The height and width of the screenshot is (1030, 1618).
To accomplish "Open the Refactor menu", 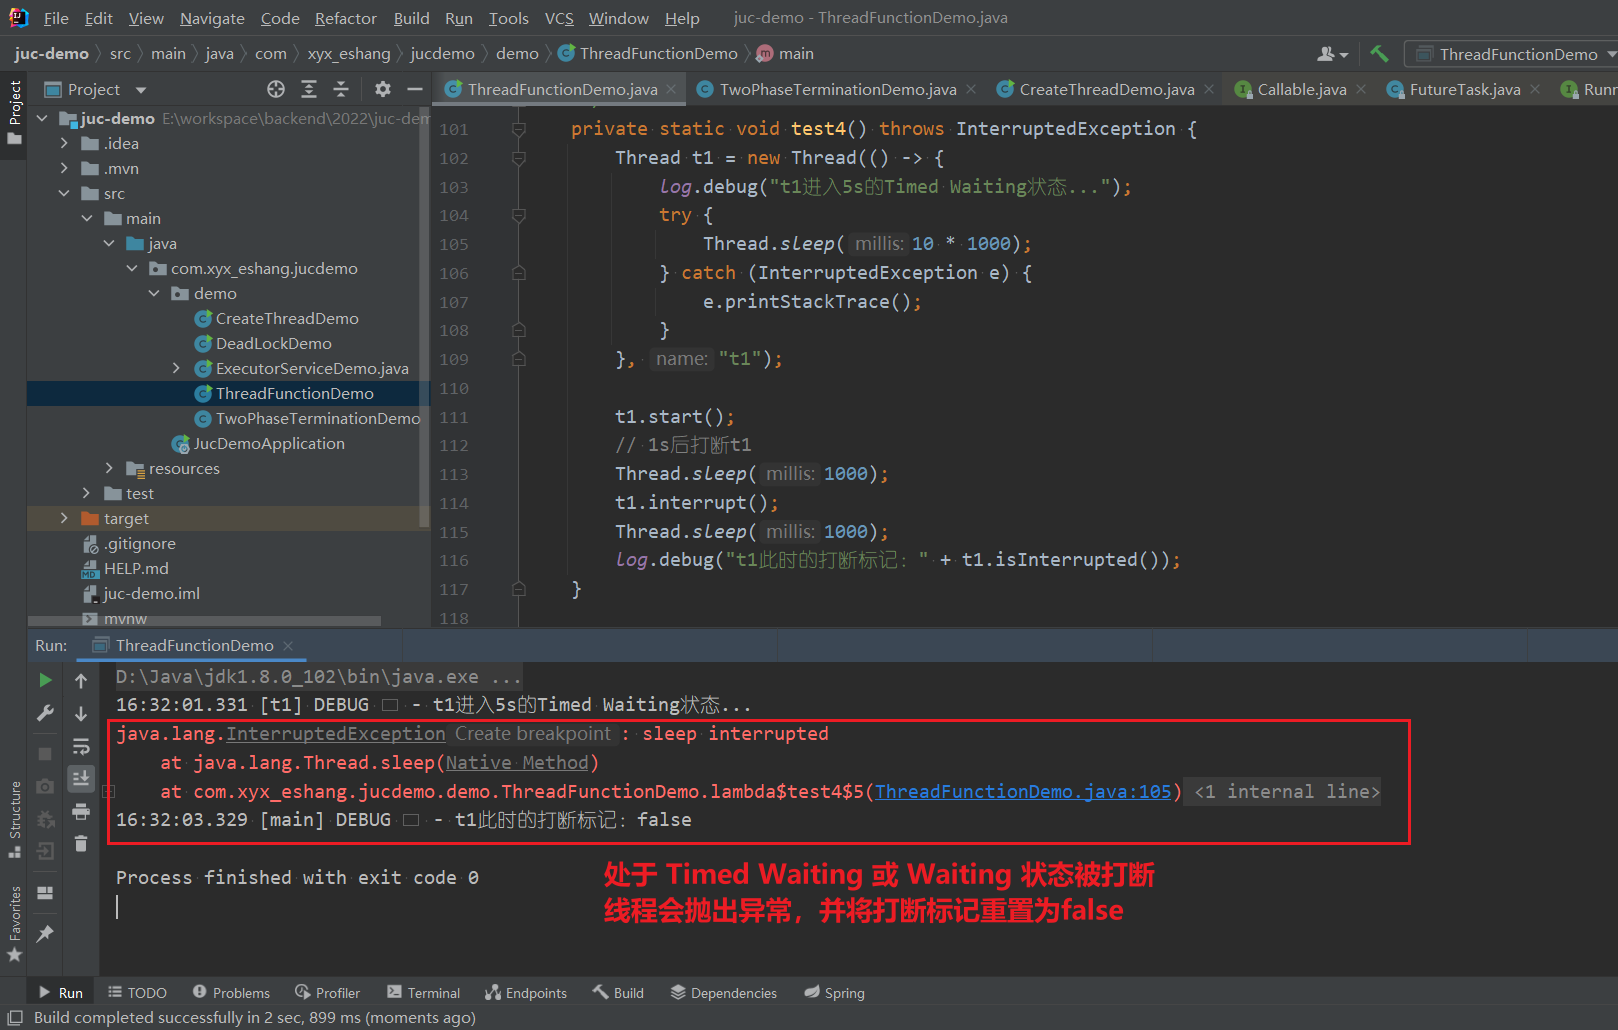I will coord(346,18).
